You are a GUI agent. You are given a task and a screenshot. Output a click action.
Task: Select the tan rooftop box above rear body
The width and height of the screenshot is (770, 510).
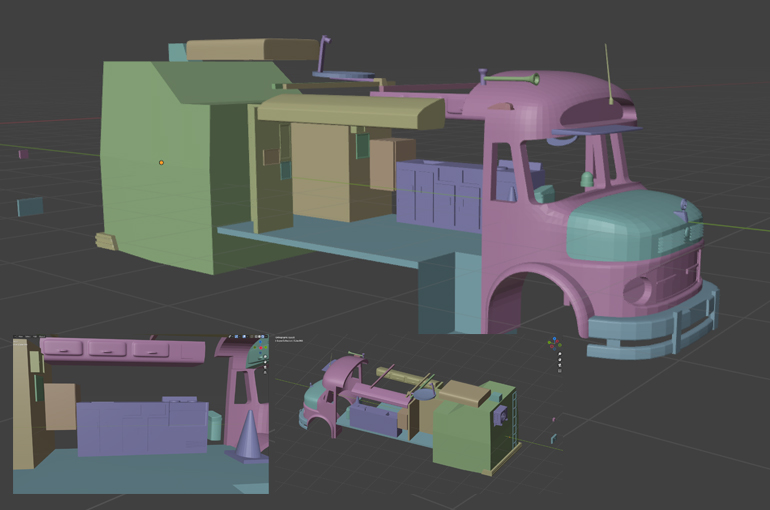[252, 50]
